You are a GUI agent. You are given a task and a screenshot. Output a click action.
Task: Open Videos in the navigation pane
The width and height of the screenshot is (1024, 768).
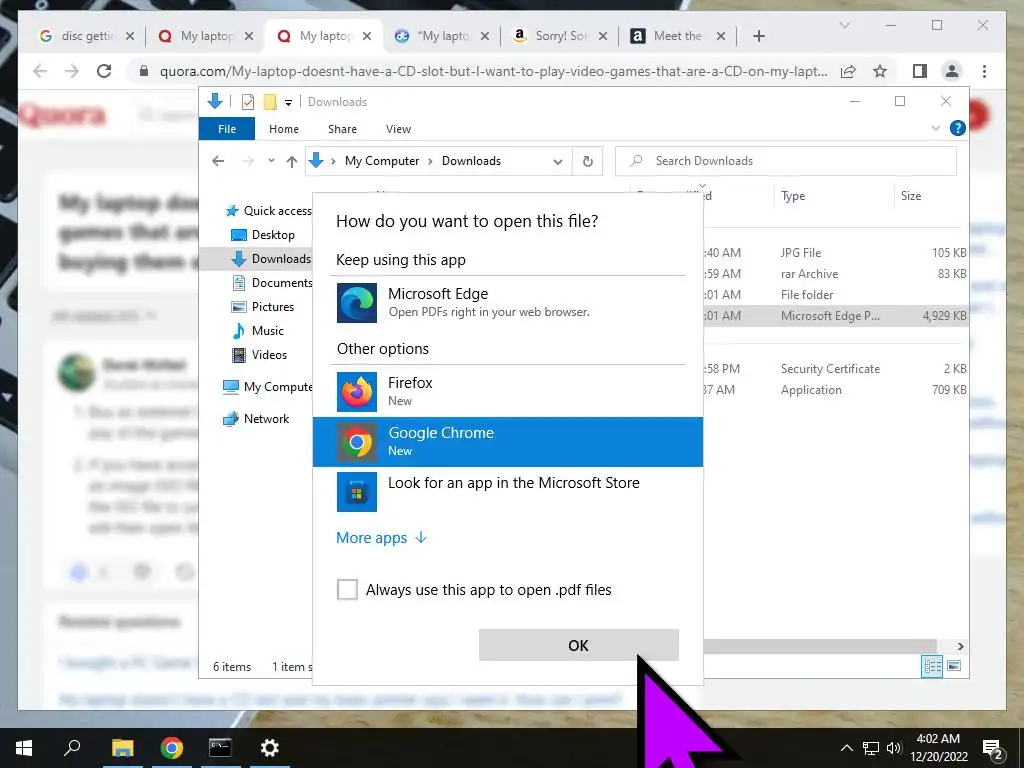click(x=260, y=355)
